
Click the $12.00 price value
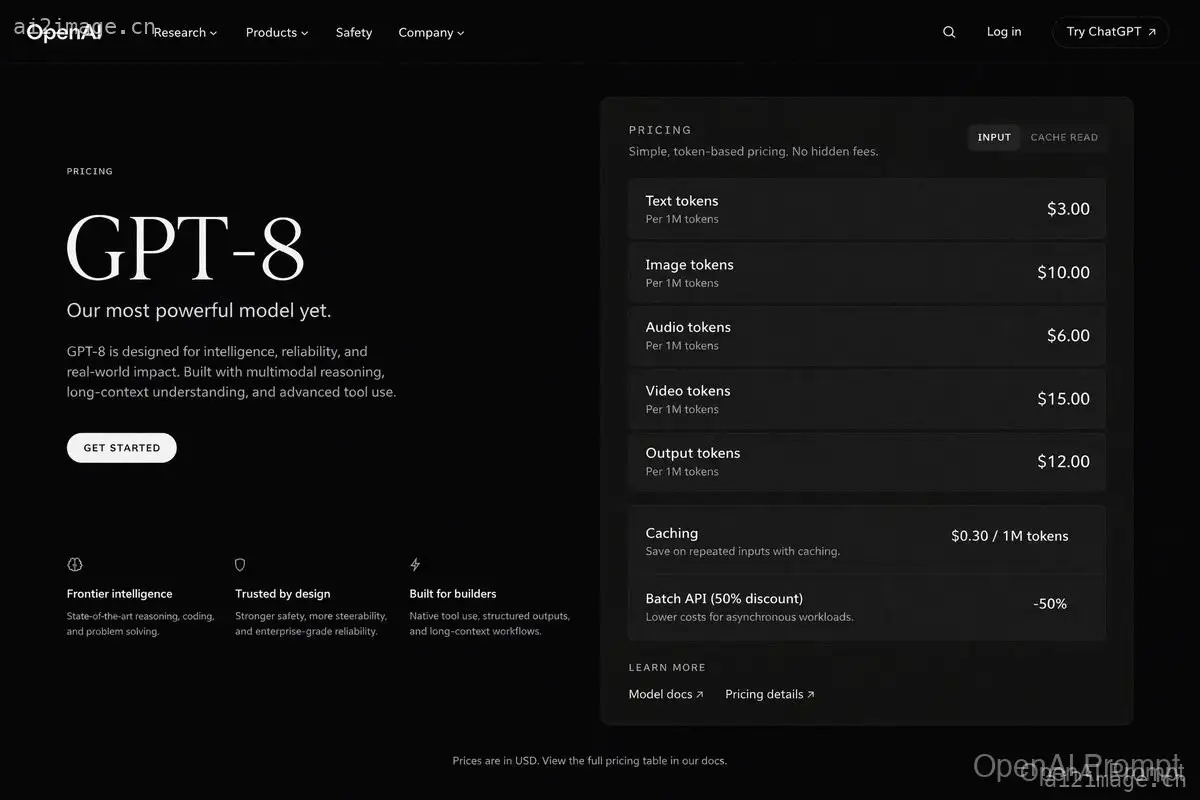coord(1063,461)
